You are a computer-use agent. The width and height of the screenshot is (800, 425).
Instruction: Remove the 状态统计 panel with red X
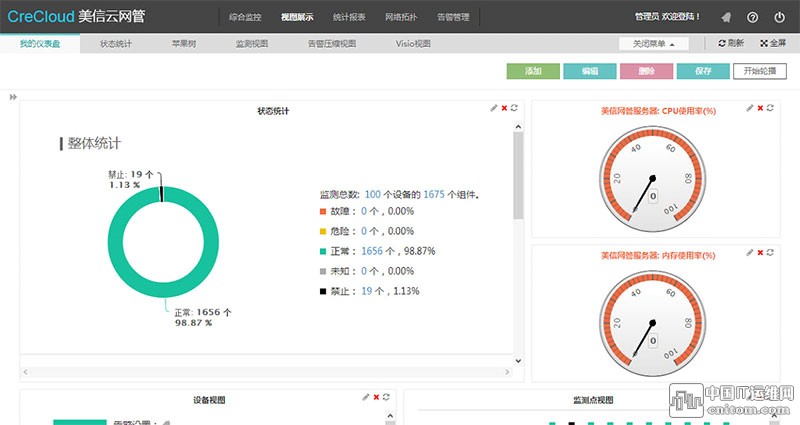coord(504,108)
